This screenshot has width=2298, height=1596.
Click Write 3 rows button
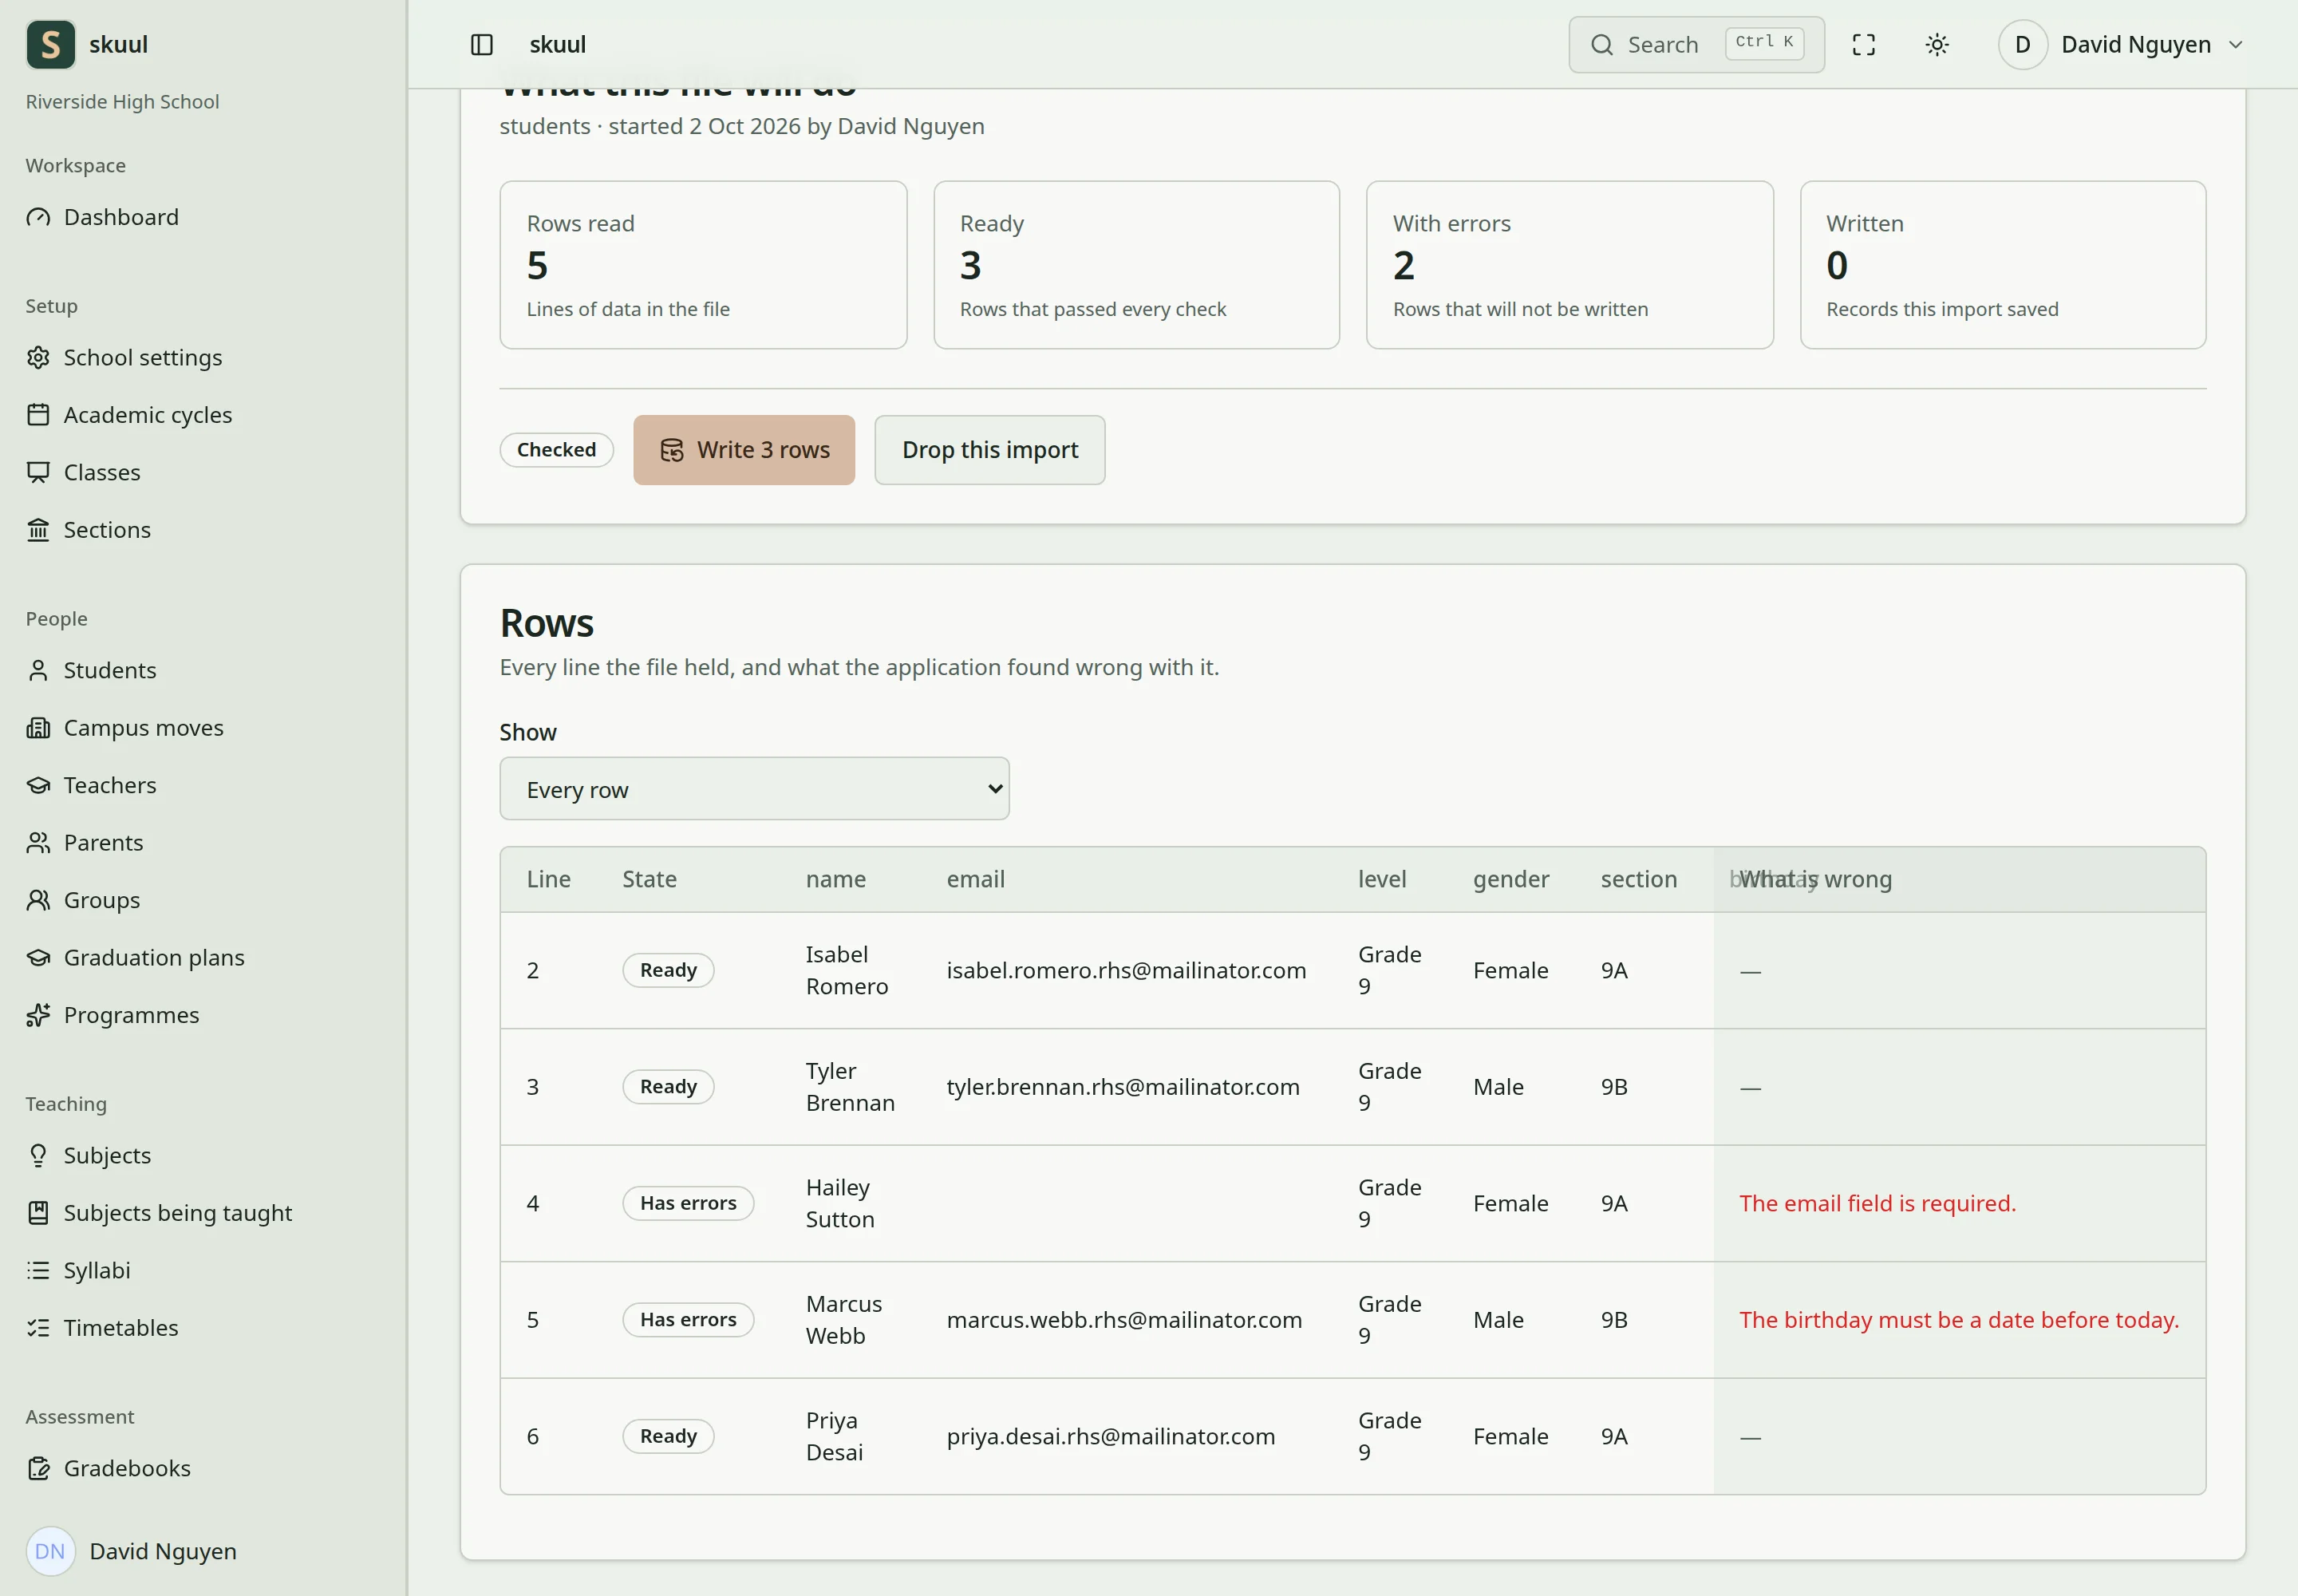(x=744, y=450)
